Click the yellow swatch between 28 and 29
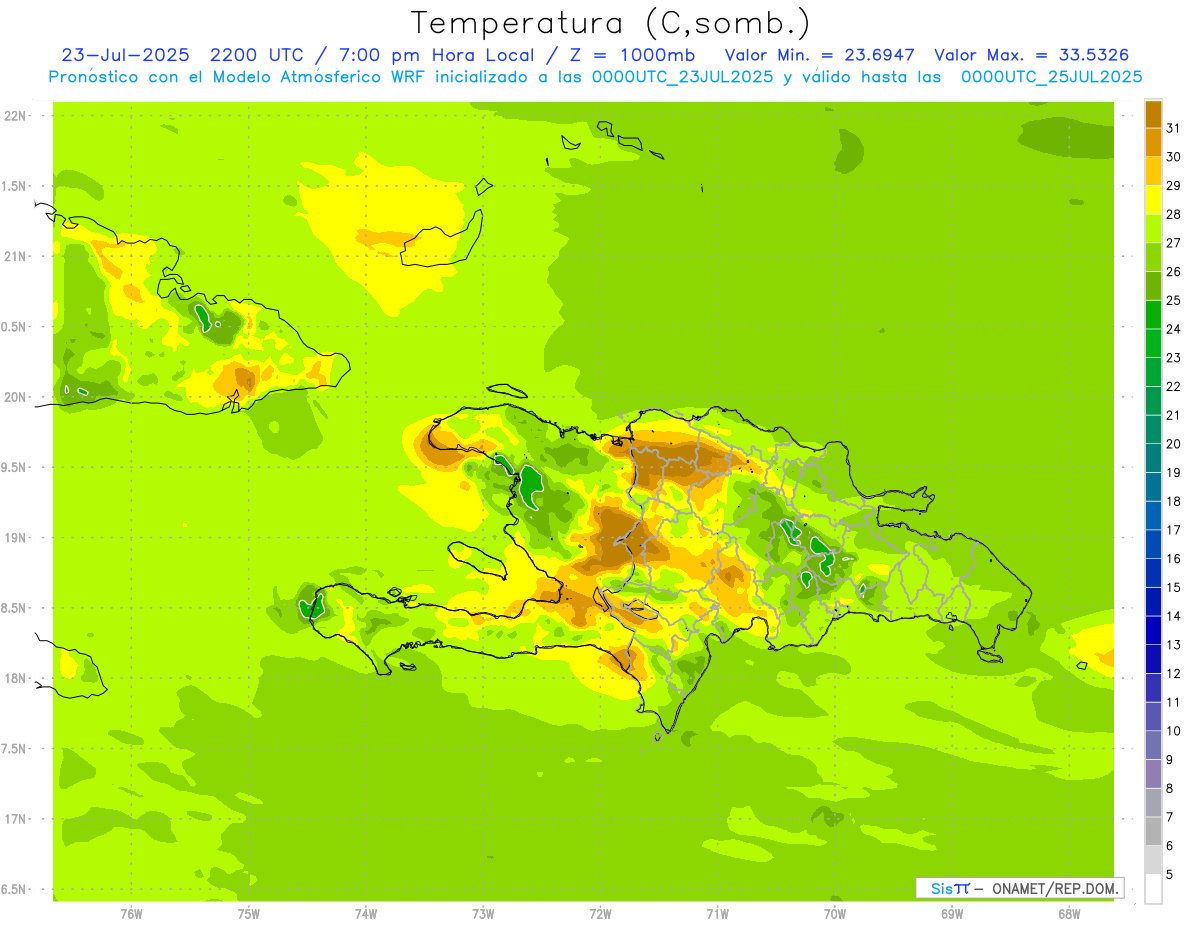Viewport: 1200px width, 927px height. tap(1153, 200)
